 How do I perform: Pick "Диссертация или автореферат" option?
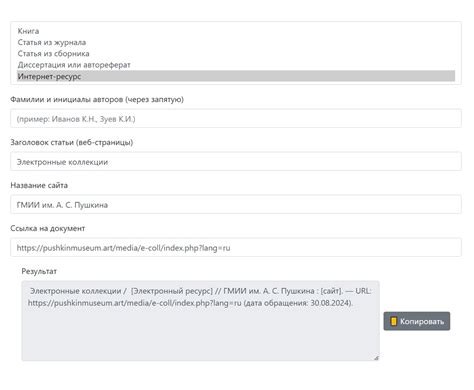pos(236,65)
